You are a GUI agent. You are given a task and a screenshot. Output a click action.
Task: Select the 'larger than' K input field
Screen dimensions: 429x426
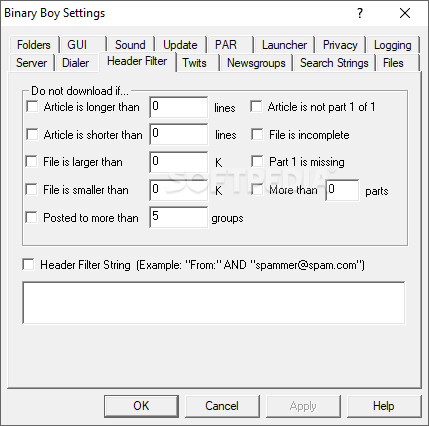pos(179,162)
